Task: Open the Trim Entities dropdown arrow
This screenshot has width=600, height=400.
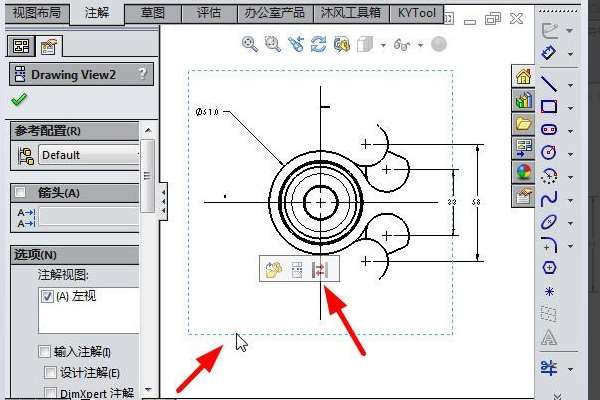Action: (x=570, y=369)
